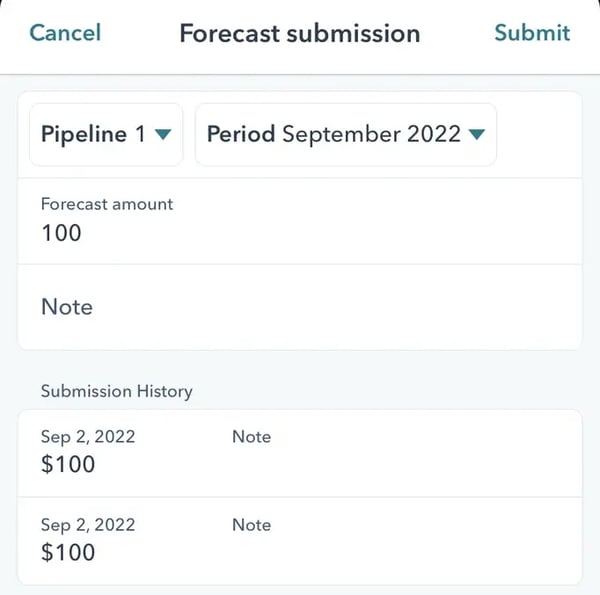Click the Submission History heading
The width and height of the screenshot is (600, 595).
point(116,391)
